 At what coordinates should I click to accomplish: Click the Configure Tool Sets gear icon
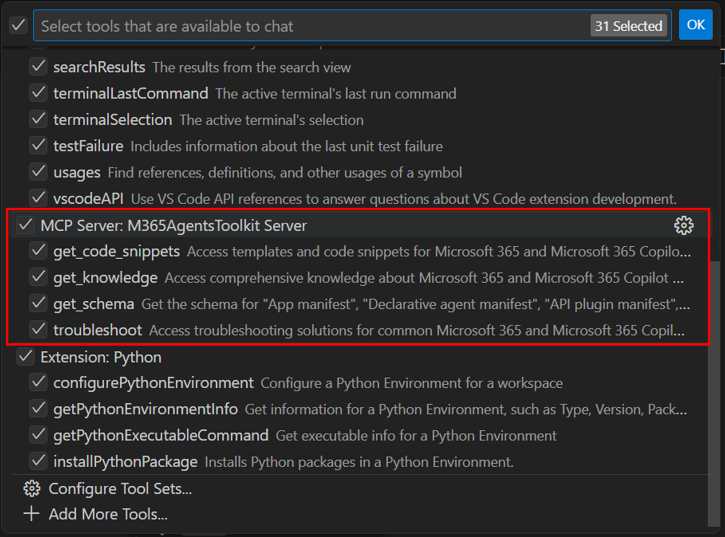click(x=32, y=488)
